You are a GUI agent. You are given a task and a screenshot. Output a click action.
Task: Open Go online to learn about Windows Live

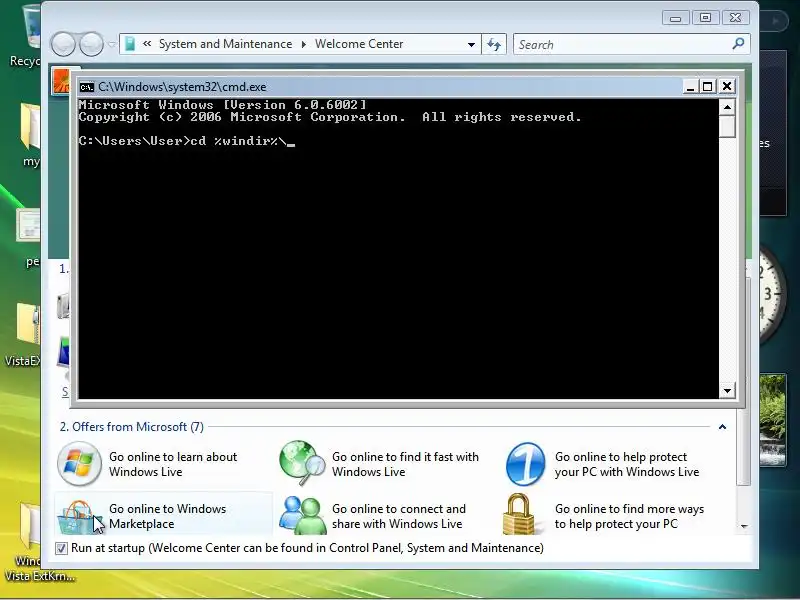tap(173, 464)
